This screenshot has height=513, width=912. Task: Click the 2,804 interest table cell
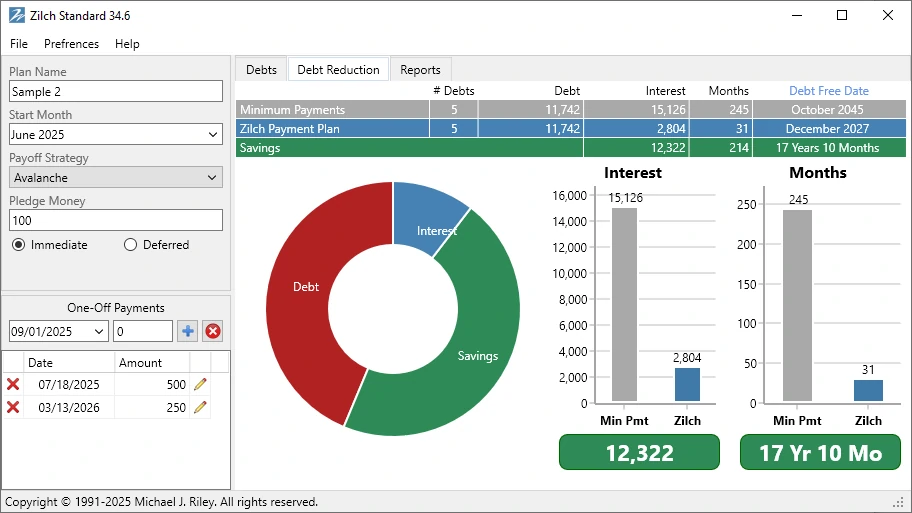tap(636, 129)
